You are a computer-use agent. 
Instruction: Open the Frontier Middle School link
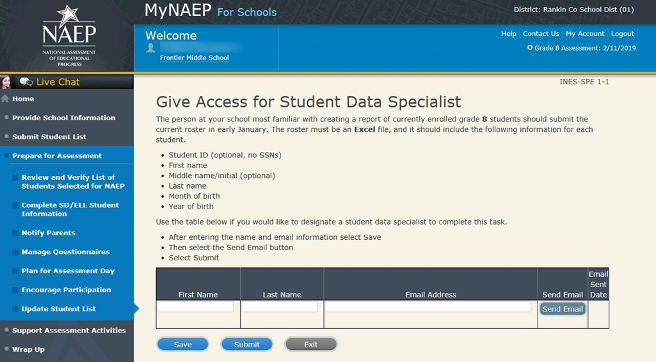point(195,58)
